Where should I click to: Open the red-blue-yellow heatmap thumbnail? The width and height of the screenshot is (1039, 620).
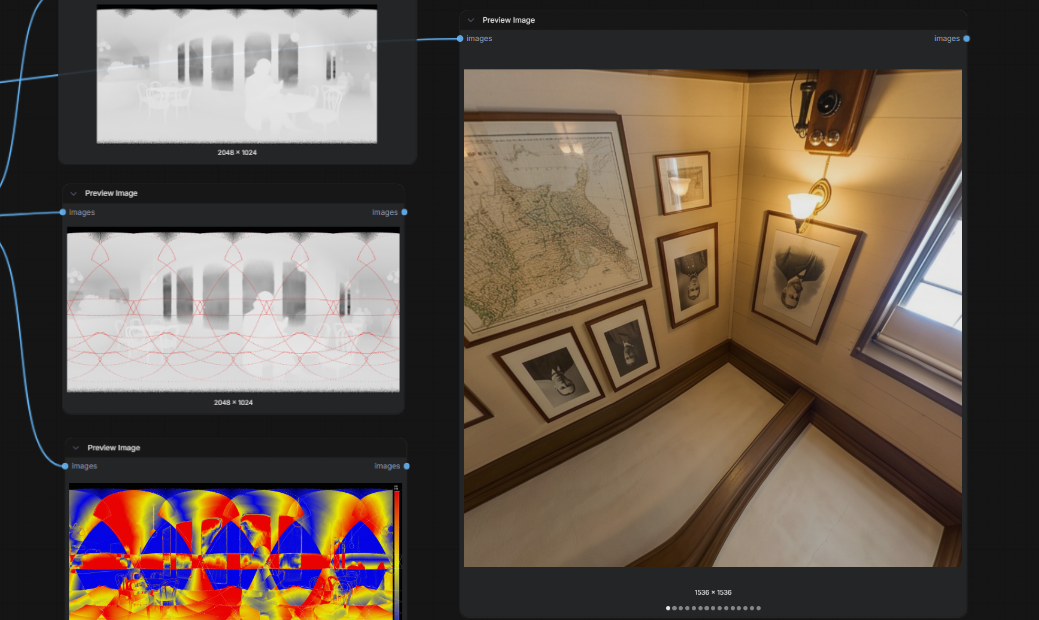(x=231, y=553)
